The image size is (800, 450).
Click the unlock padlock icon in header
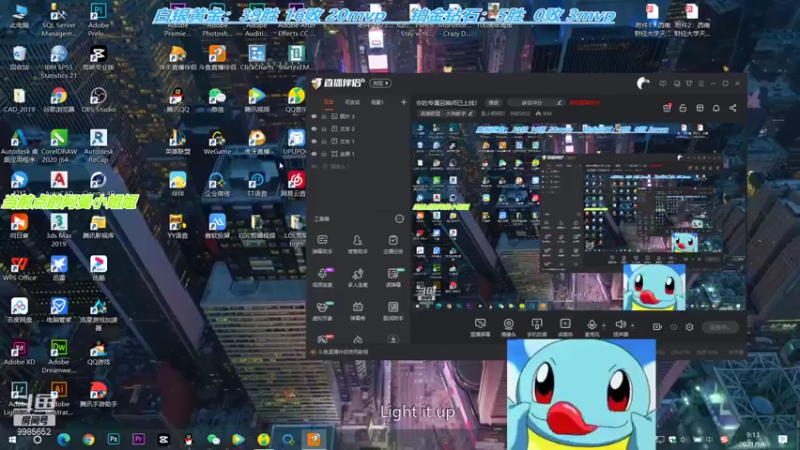tap(683, 108)
